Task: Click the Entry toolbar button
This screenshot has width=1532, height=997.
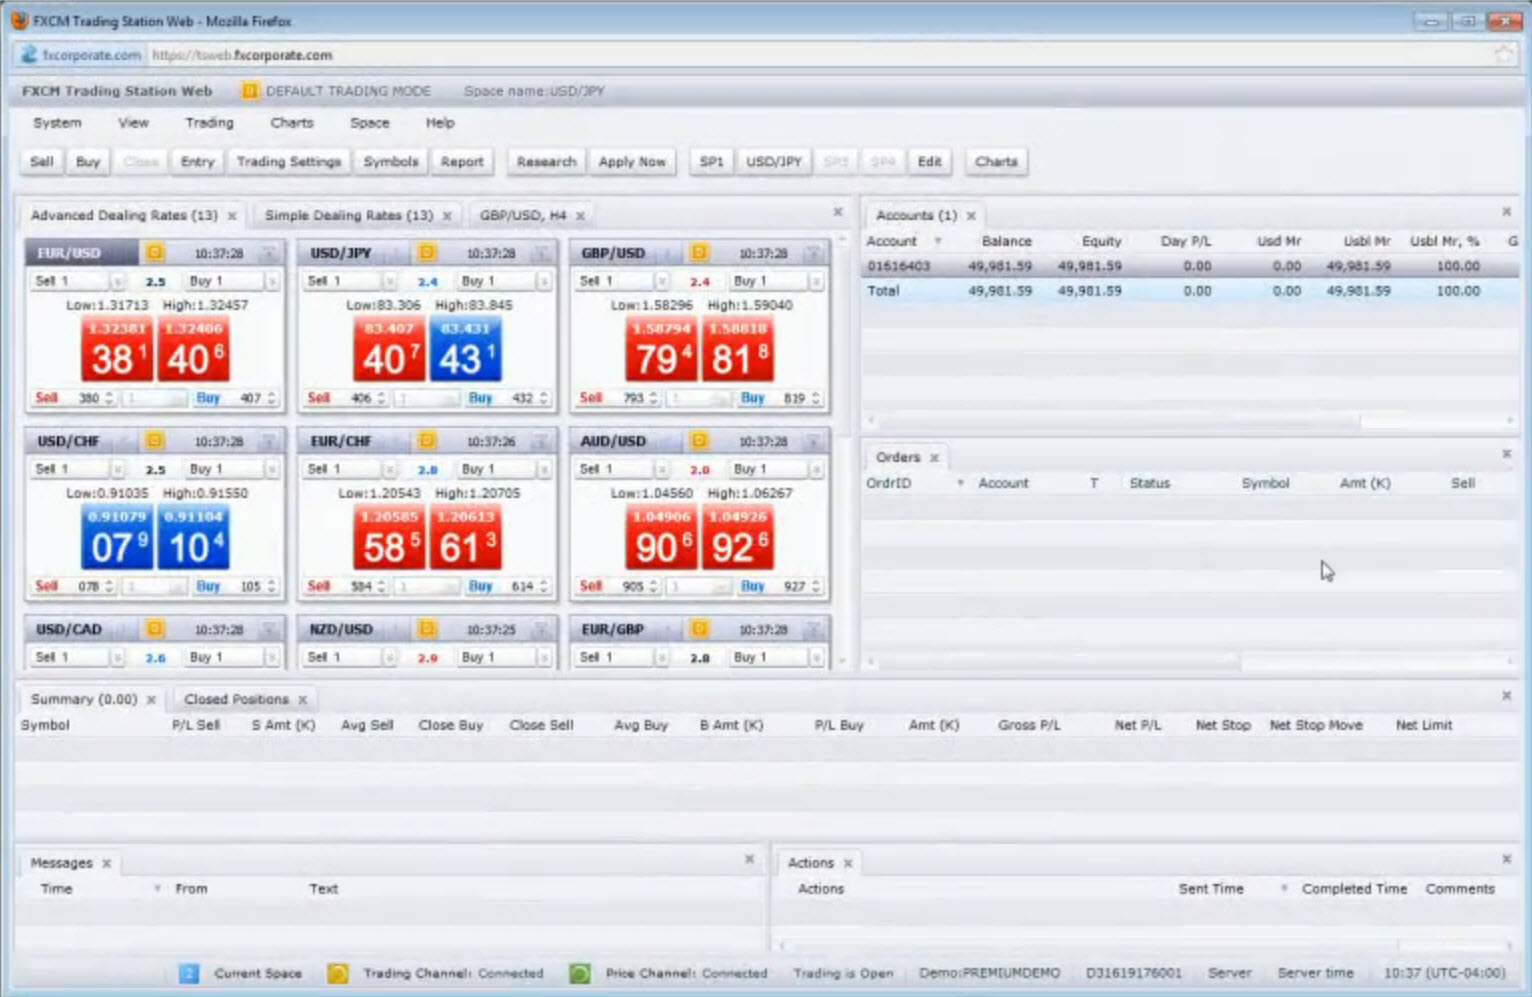Action: pyautogui.click(x=197, y=162)
